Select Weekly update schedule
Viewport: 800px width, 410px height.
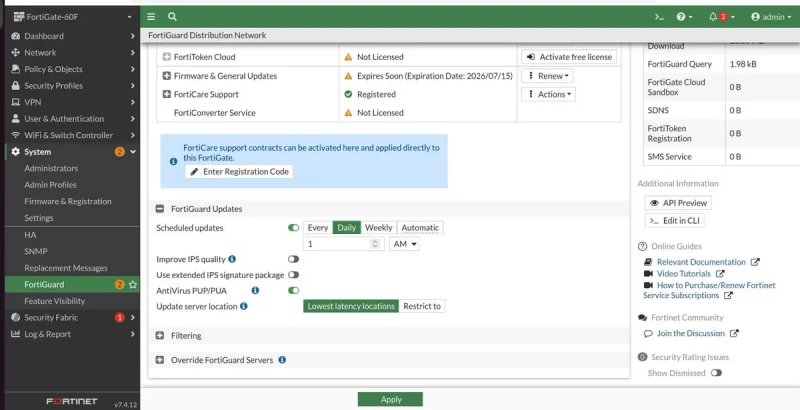(x=379, y=228)
